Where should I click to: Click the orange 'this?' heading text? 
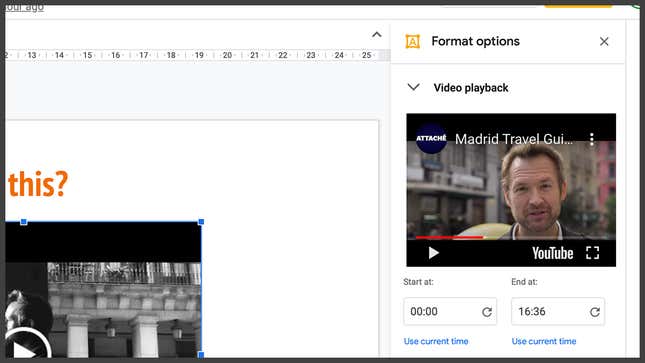pos(38,184)
